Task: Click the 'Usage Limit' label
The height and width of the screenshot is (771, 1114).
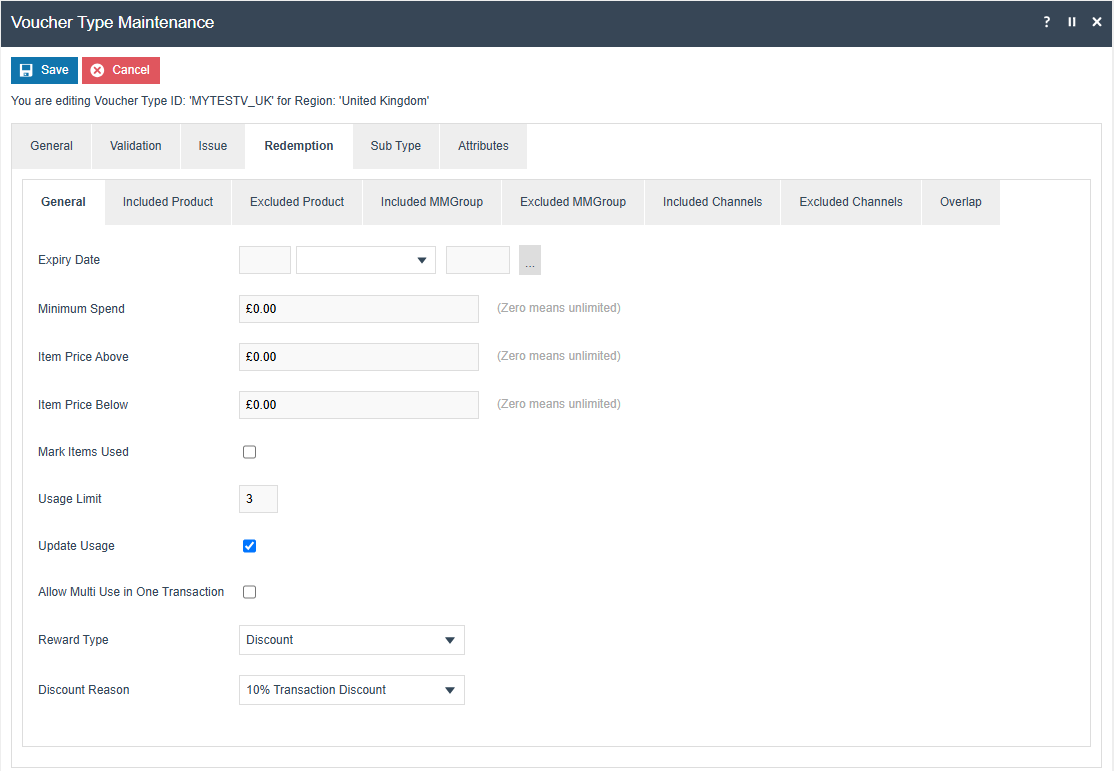Action: (70, 499)
